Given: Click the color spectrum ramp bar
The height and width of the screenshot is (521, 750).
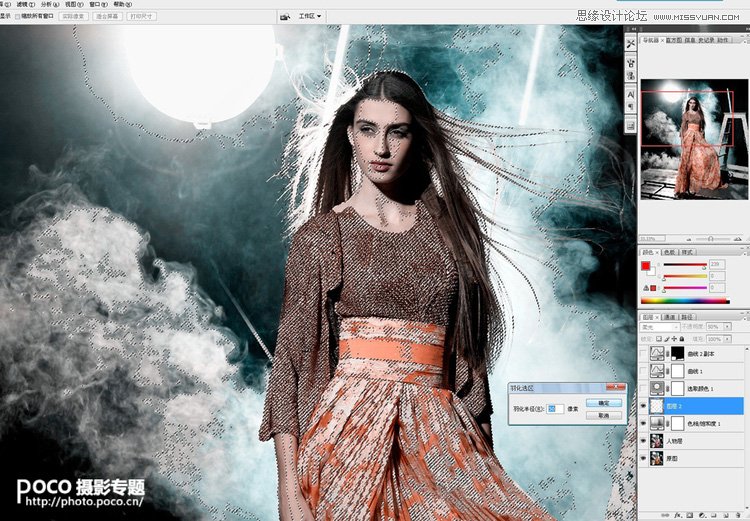Looking at the screenshot, I should coord(685,301).
